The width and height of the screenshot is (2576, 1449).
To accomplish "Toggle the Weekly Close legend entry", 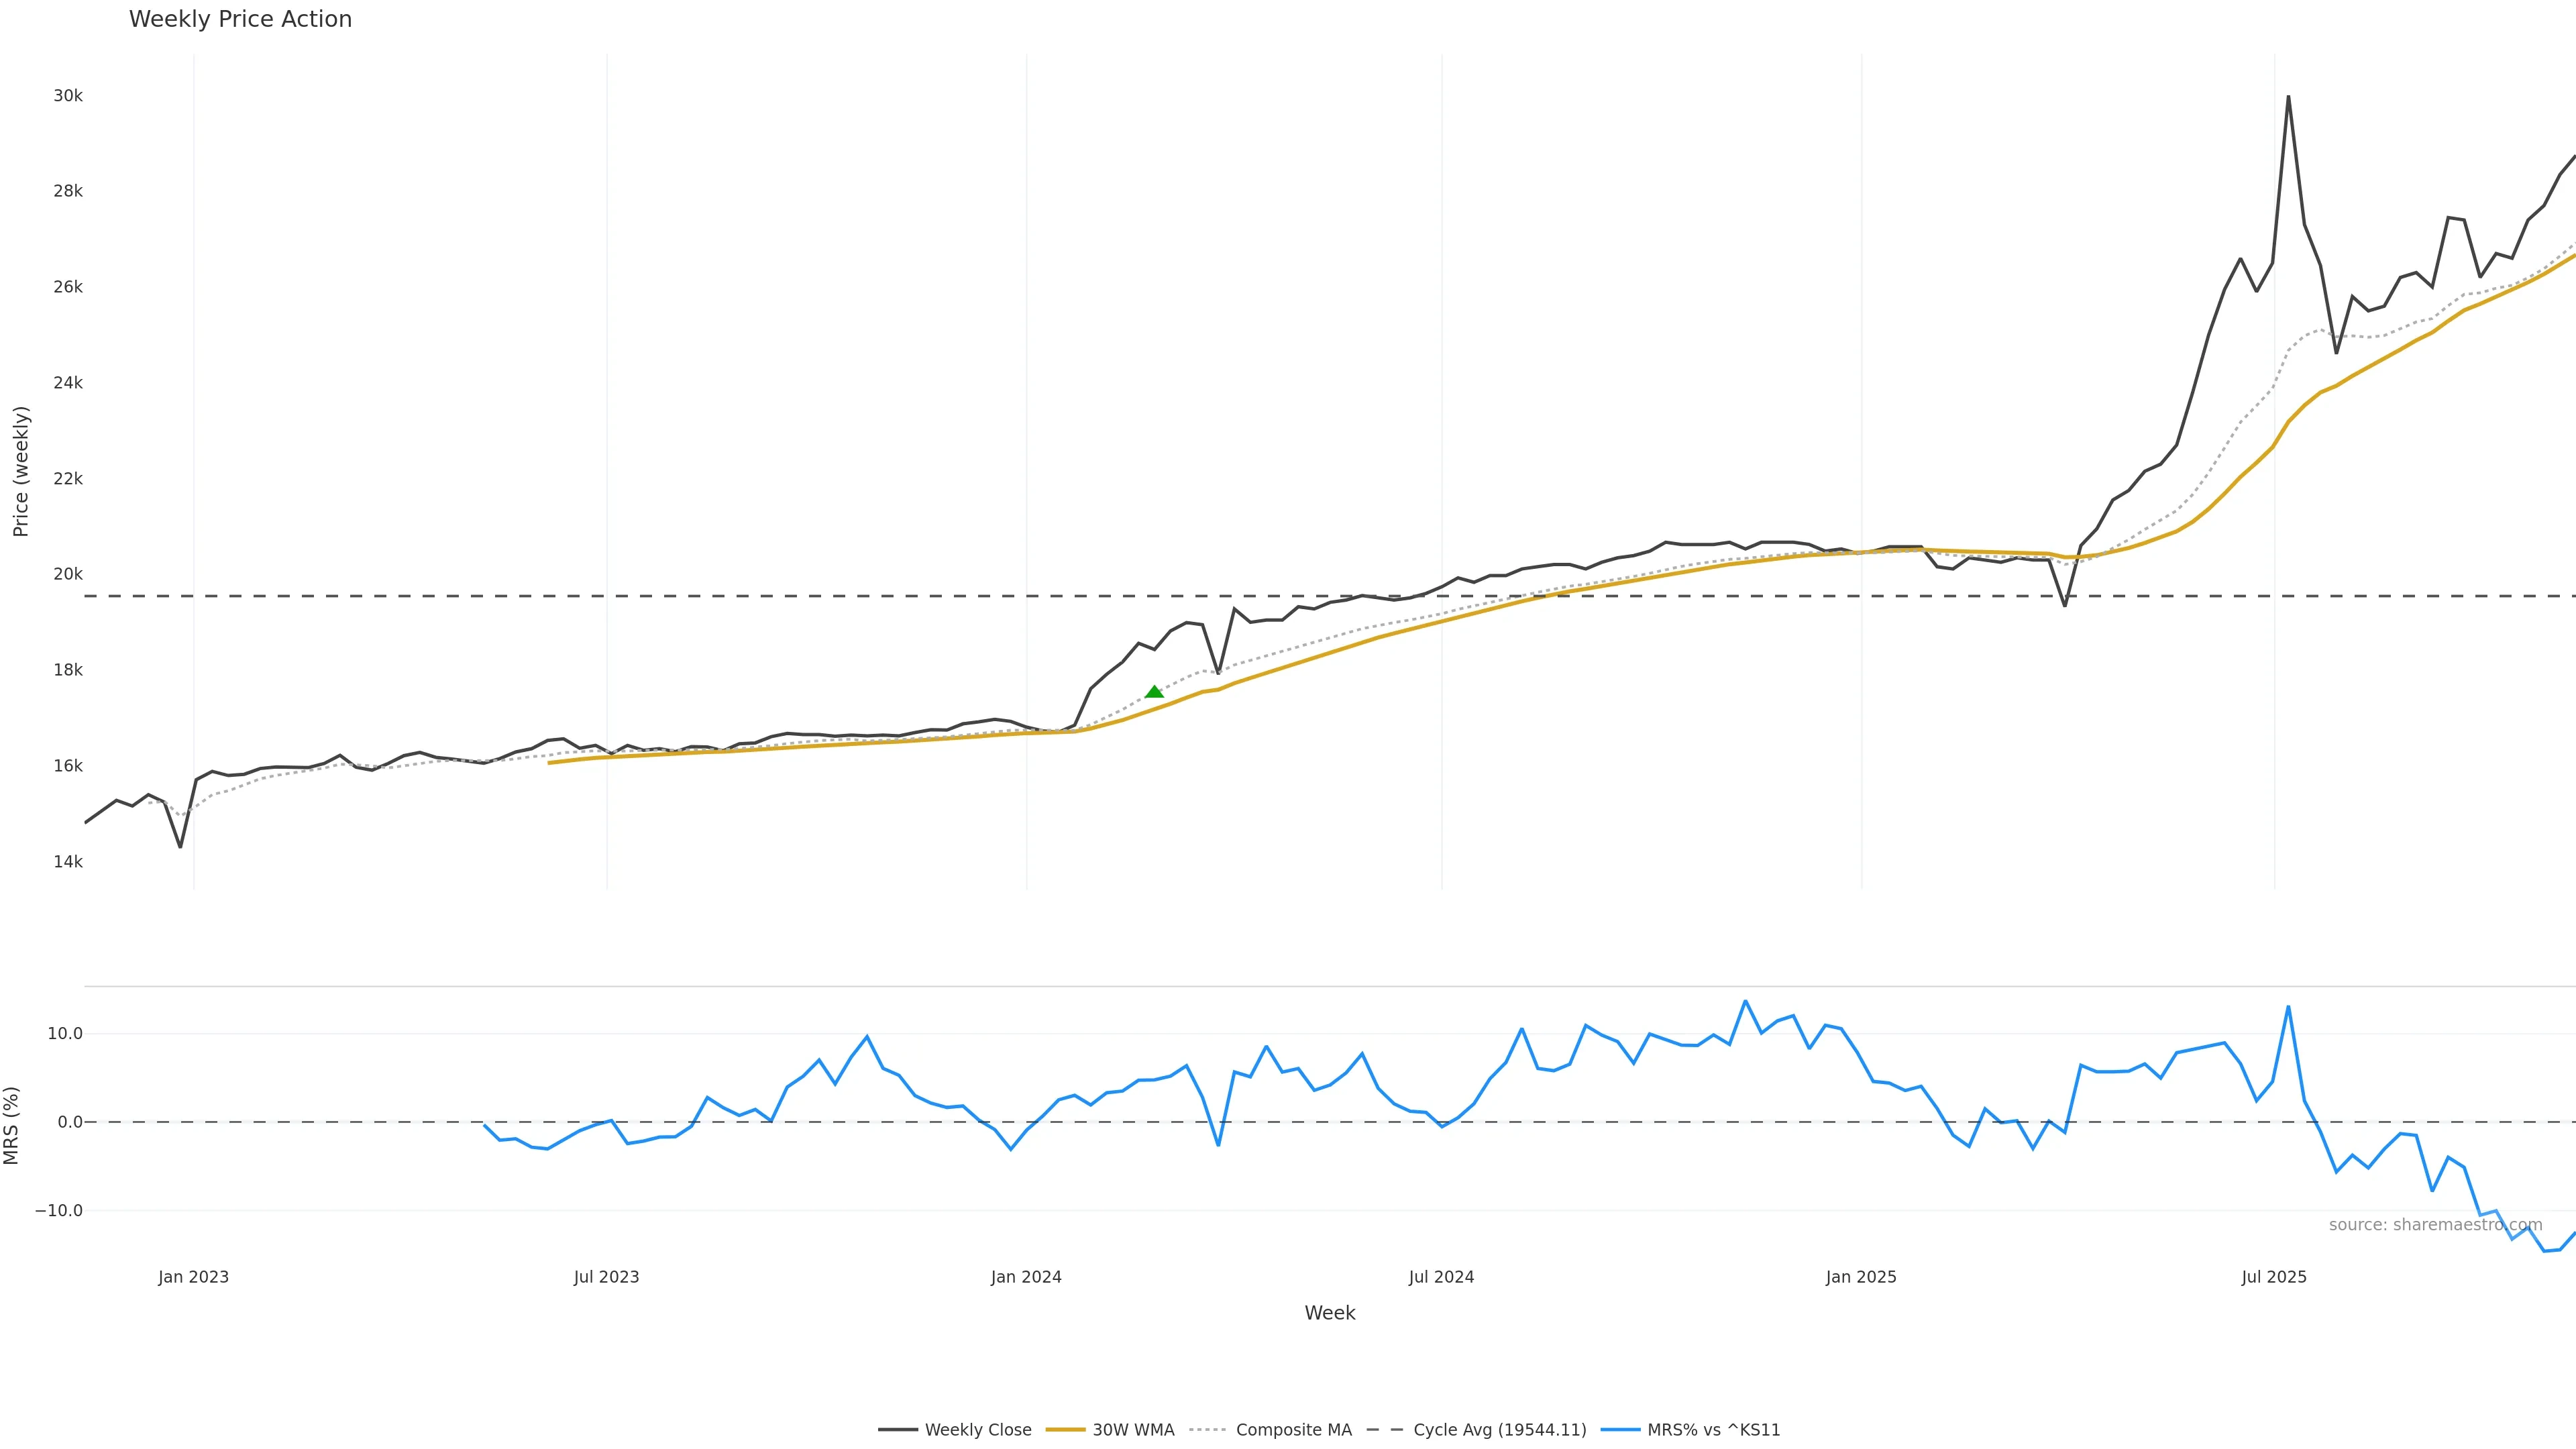I will tap(977, 1430).
